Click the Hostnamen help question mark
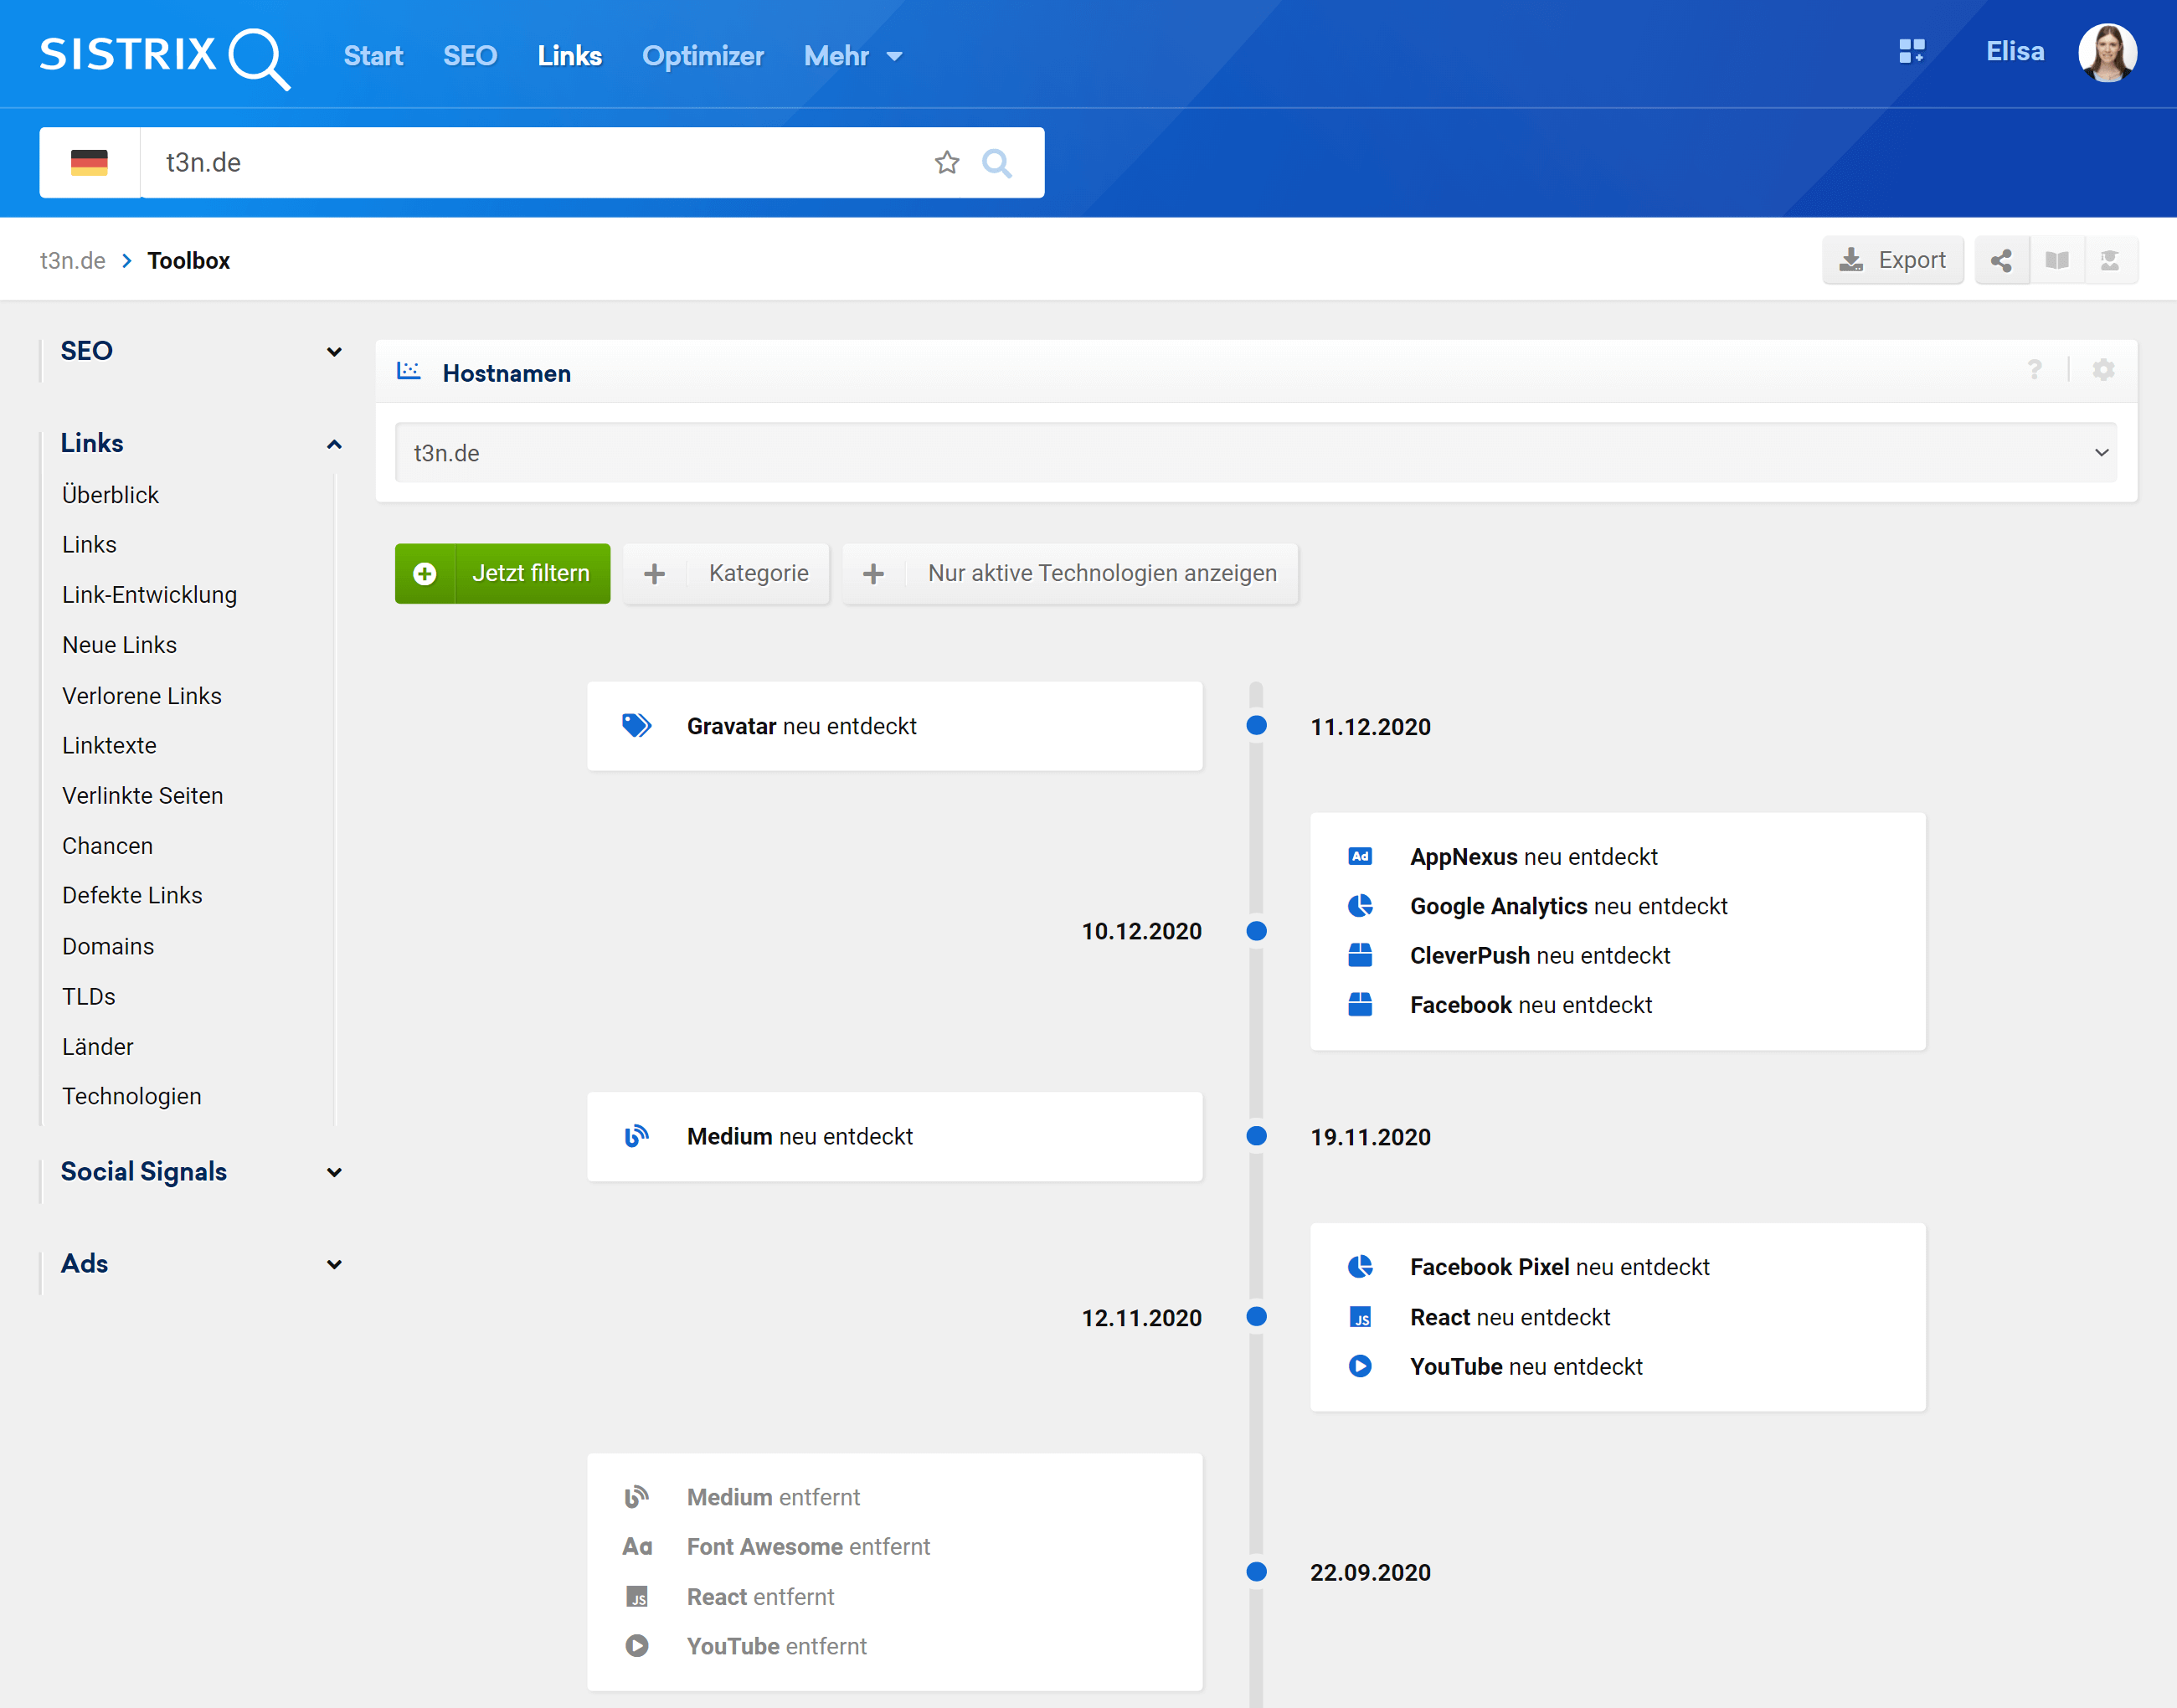 coord(2034,371)
